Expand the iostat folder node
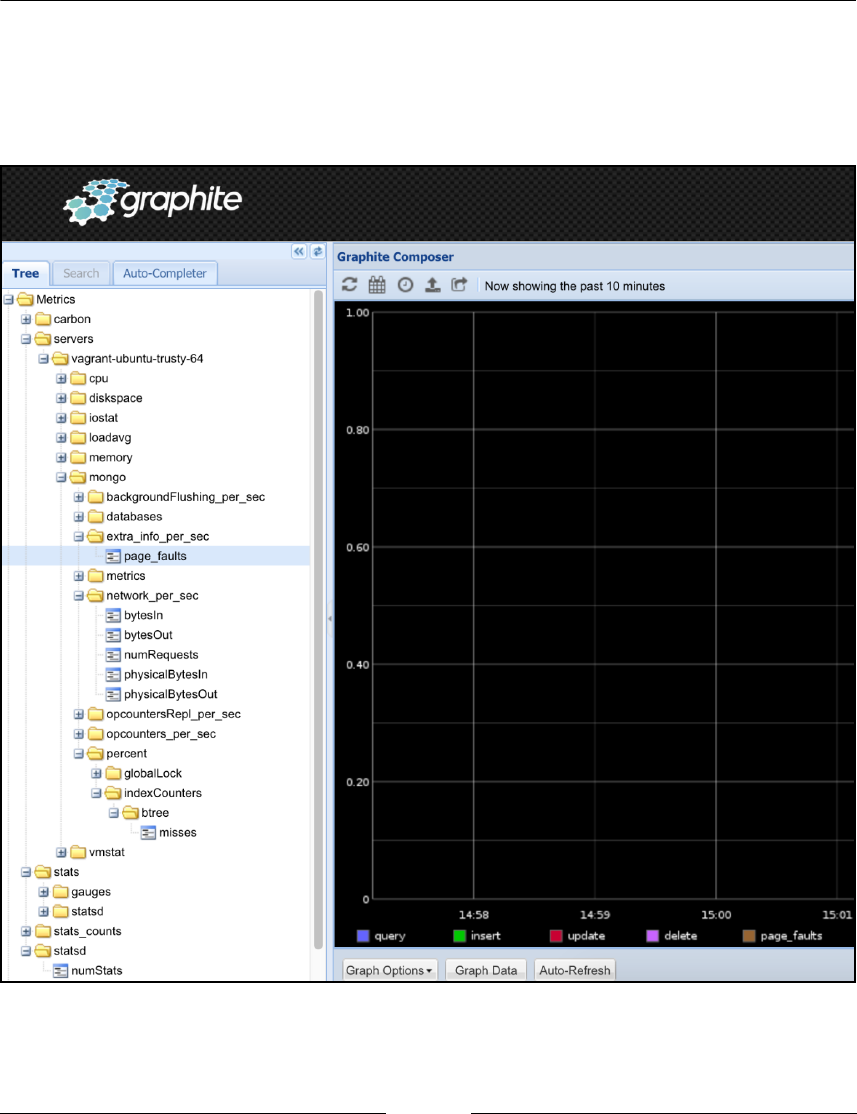 pos(61,418)
